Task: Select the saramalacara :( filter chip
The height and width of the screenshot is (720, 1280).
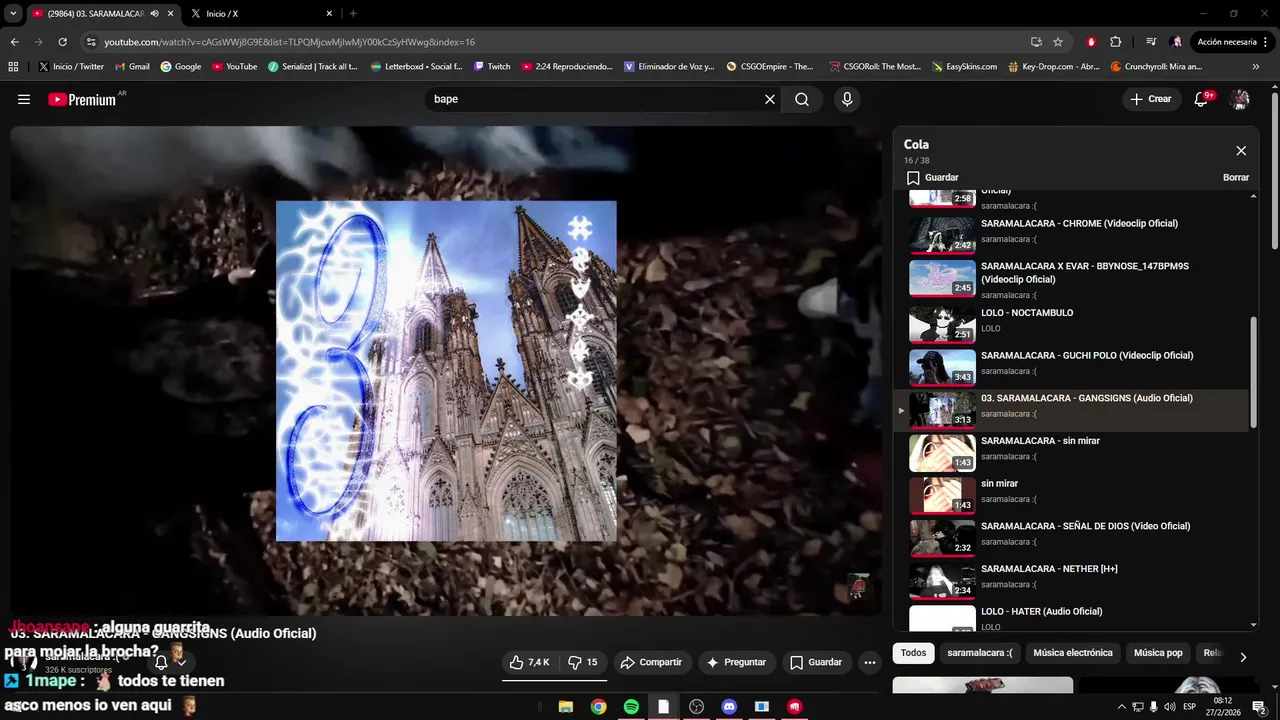Action: [980, 653]
